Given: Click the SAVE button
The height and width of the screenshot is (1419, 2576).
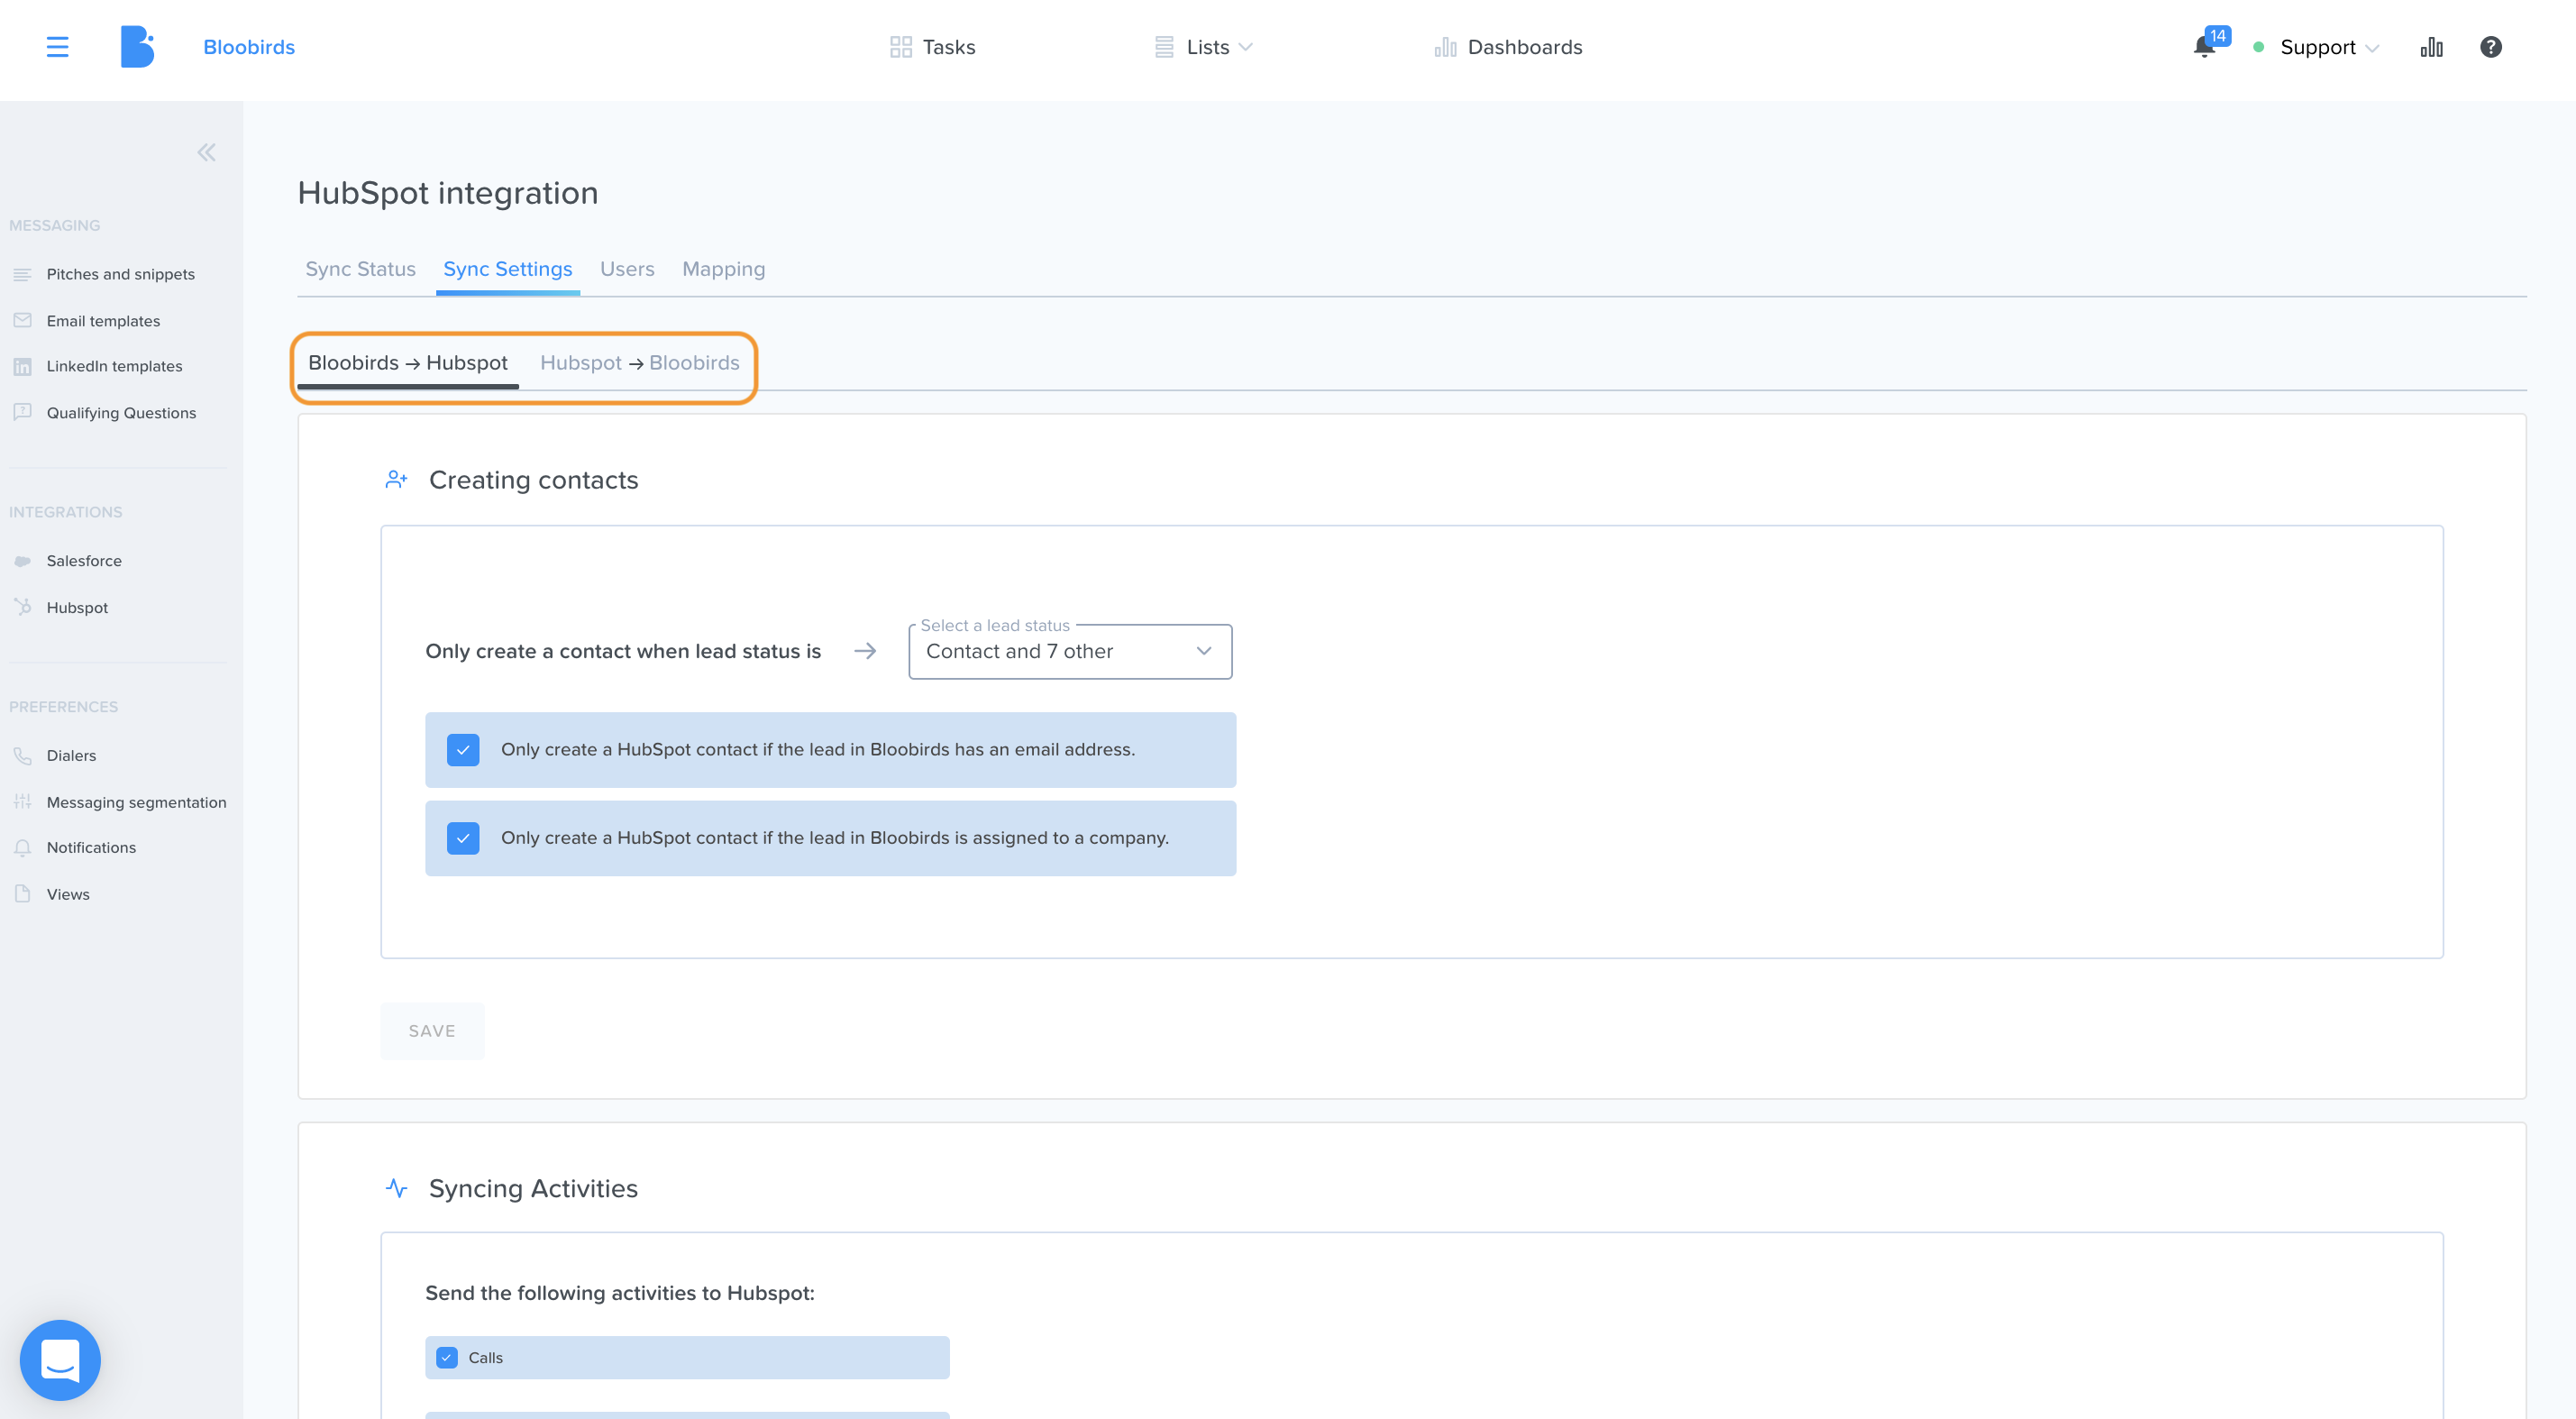Looking at the screenshot, I should 432,1031.
